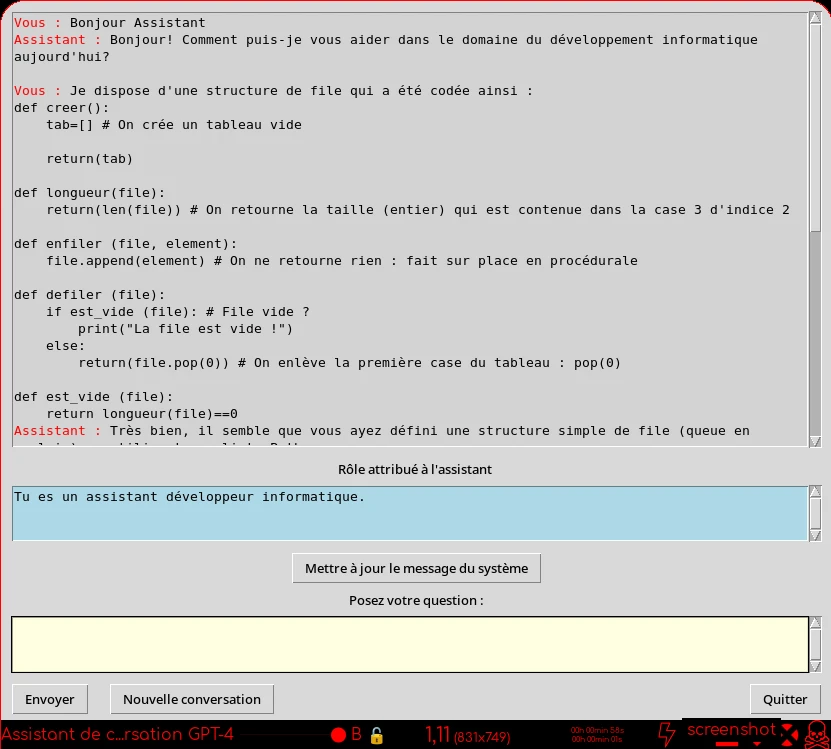Click the role box scrollbar up arrow
The width and height of the screenshot is (831, 749).
[815, 493]
